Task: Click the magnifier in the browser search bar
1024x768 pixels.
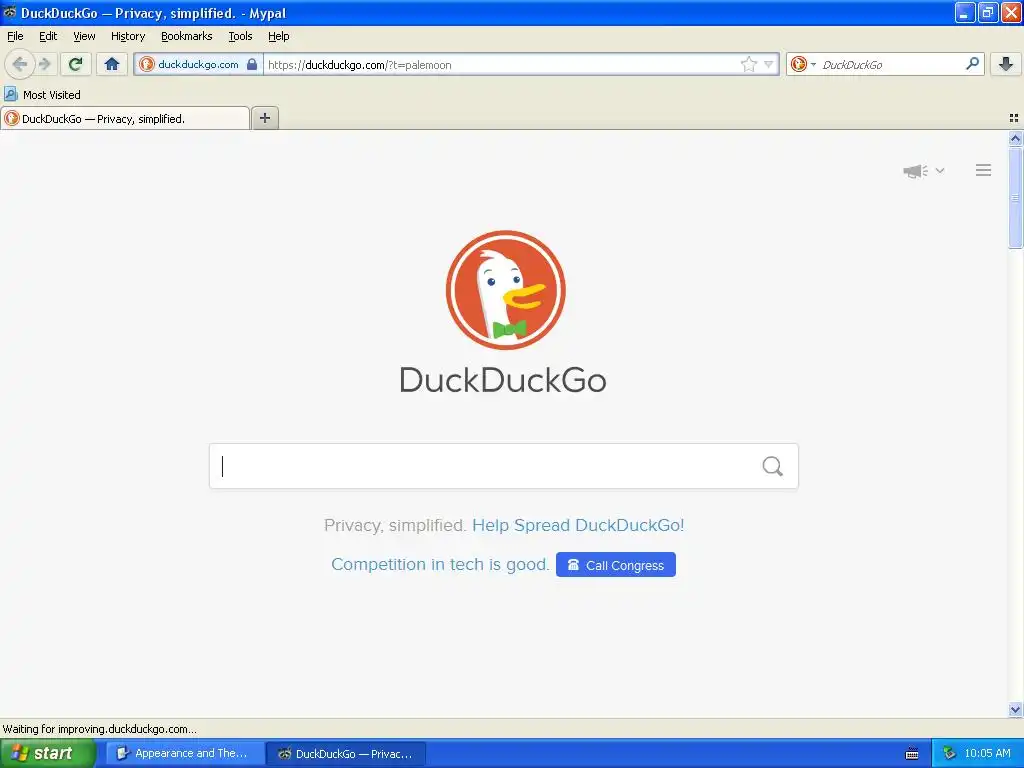Action: pyautogui.click(x=972, y=63)
